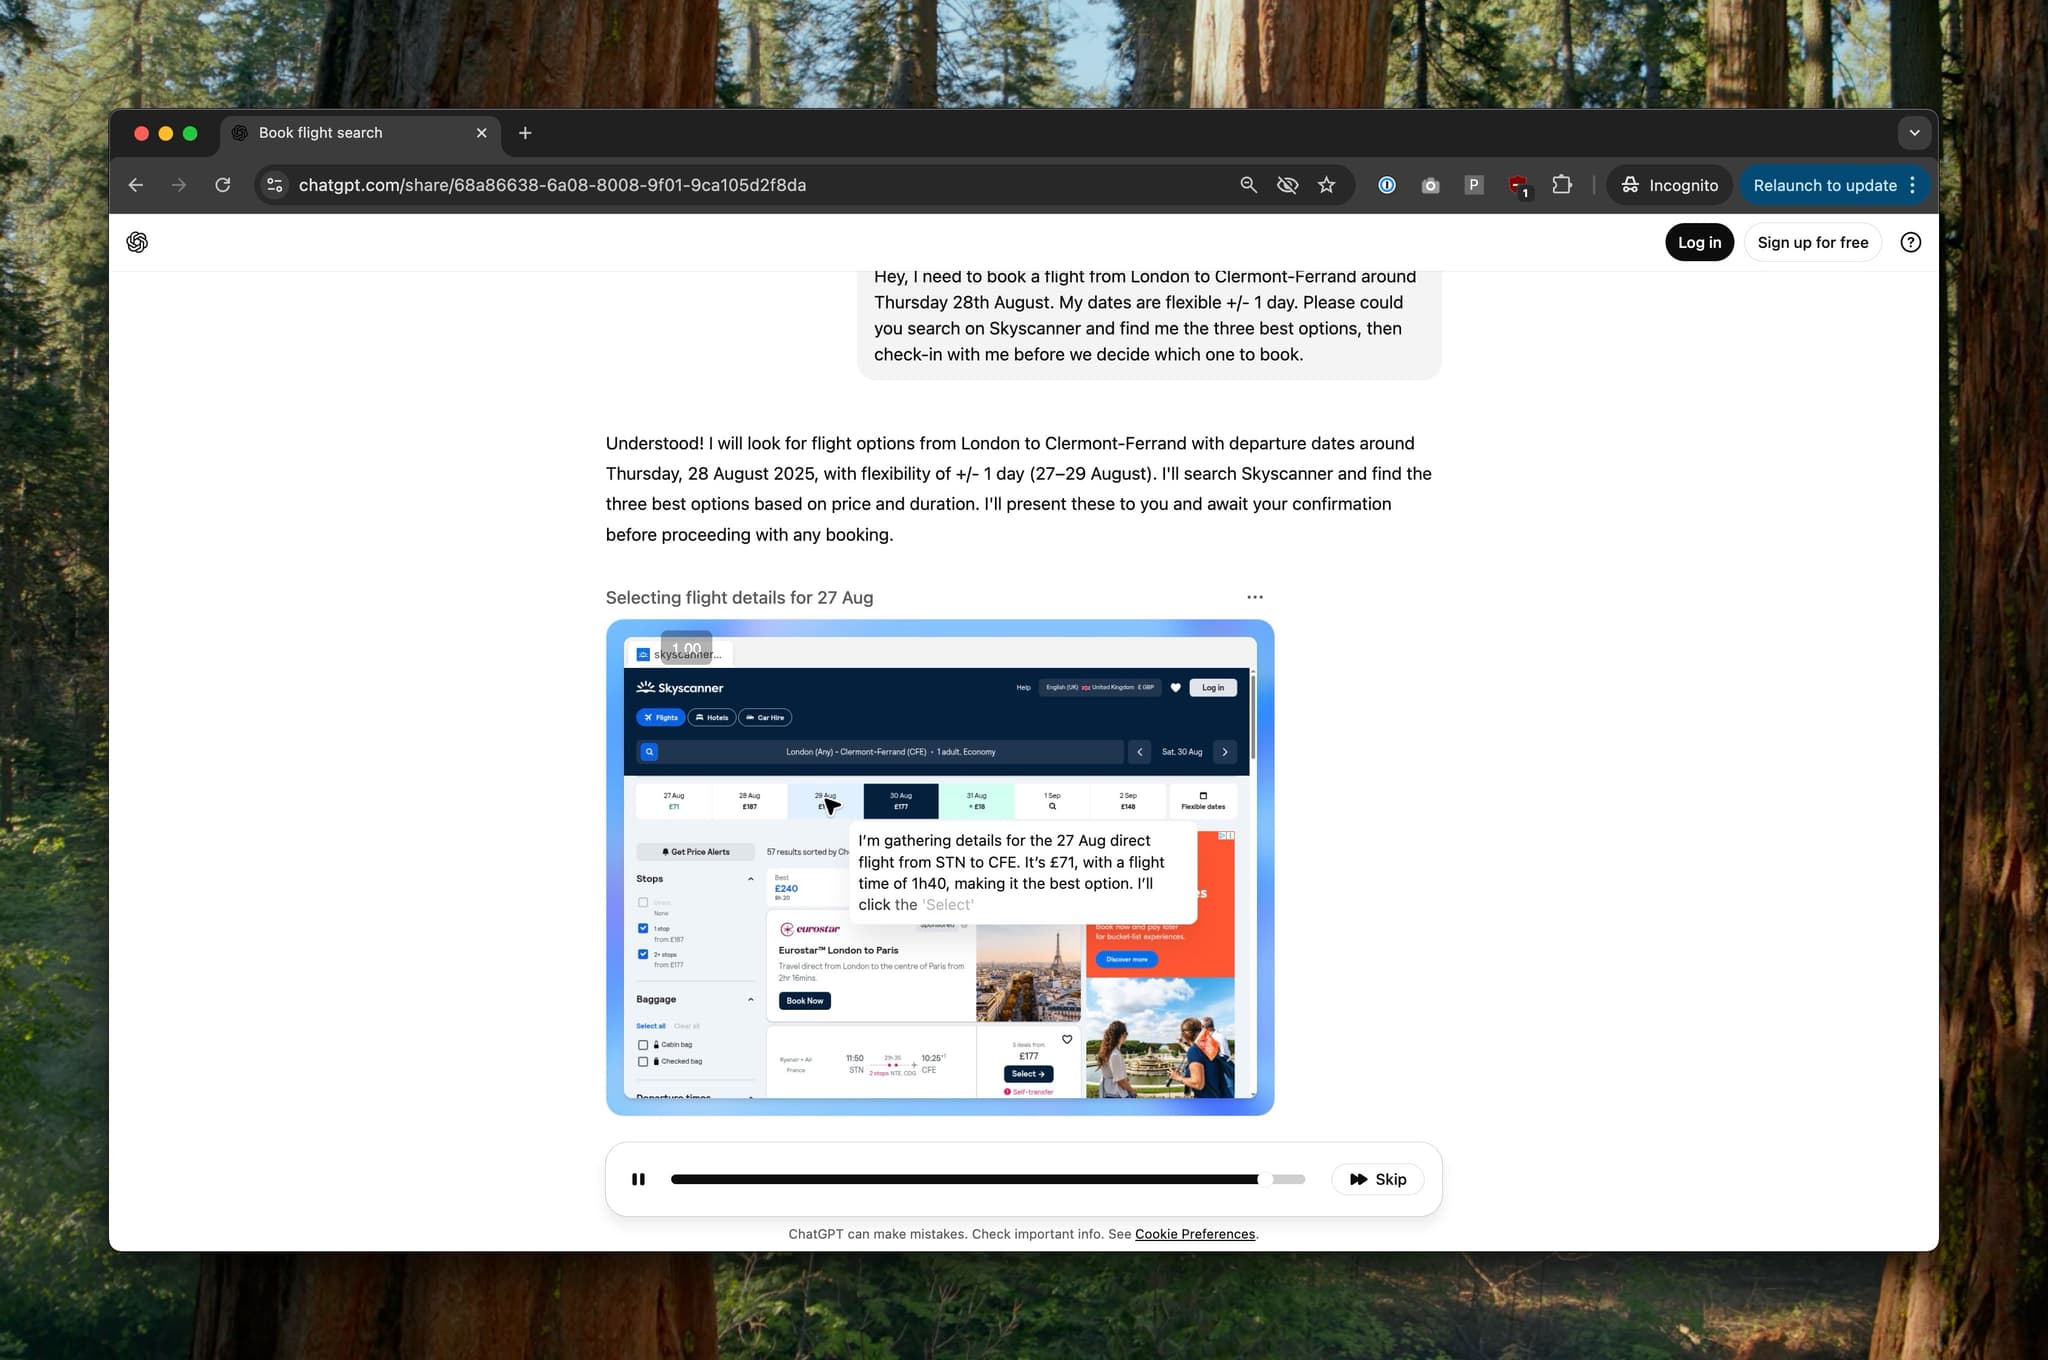Click Relaunch to update button
The image size is (2048, 1360).
(x=1824, y=185)
